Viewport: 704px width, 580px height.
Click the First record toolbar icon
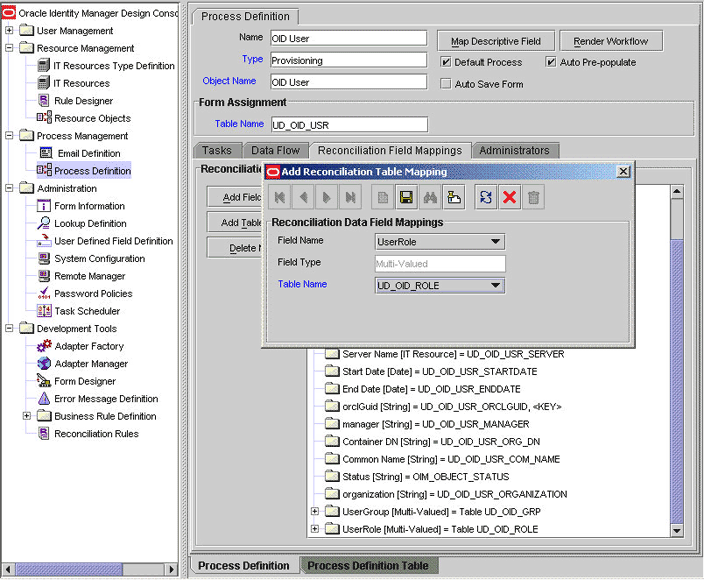tap(280, 197)
